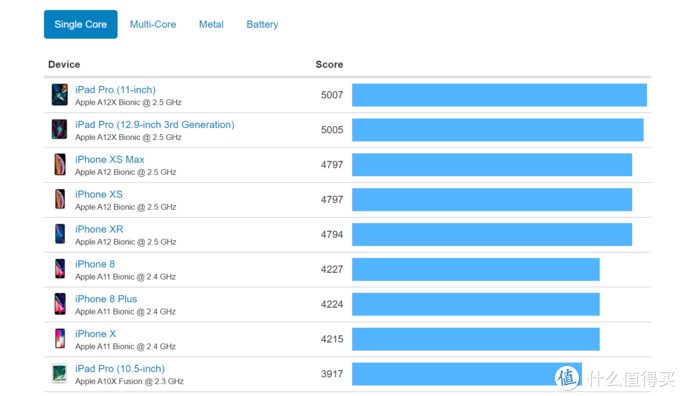Viewport: 680px width, 396px height.
Task: Click the score value 5005
Action: 332,130
